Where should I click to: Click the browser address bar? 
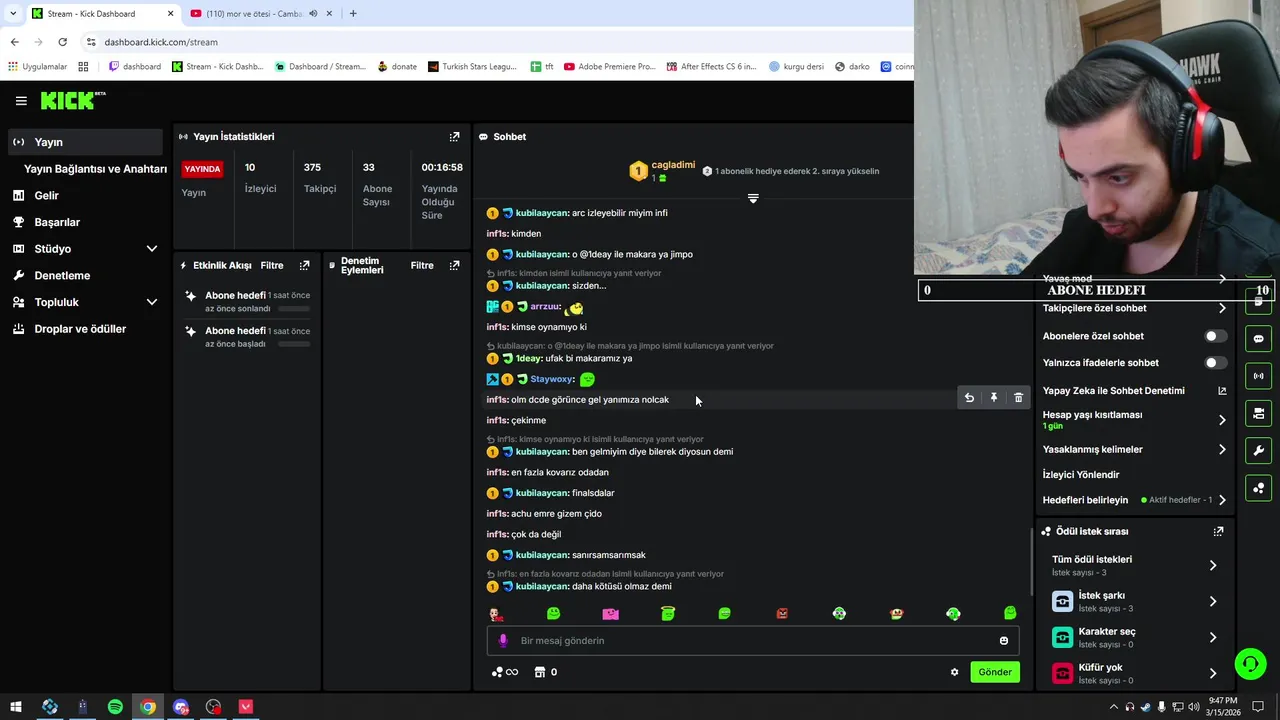click(495, 42)
